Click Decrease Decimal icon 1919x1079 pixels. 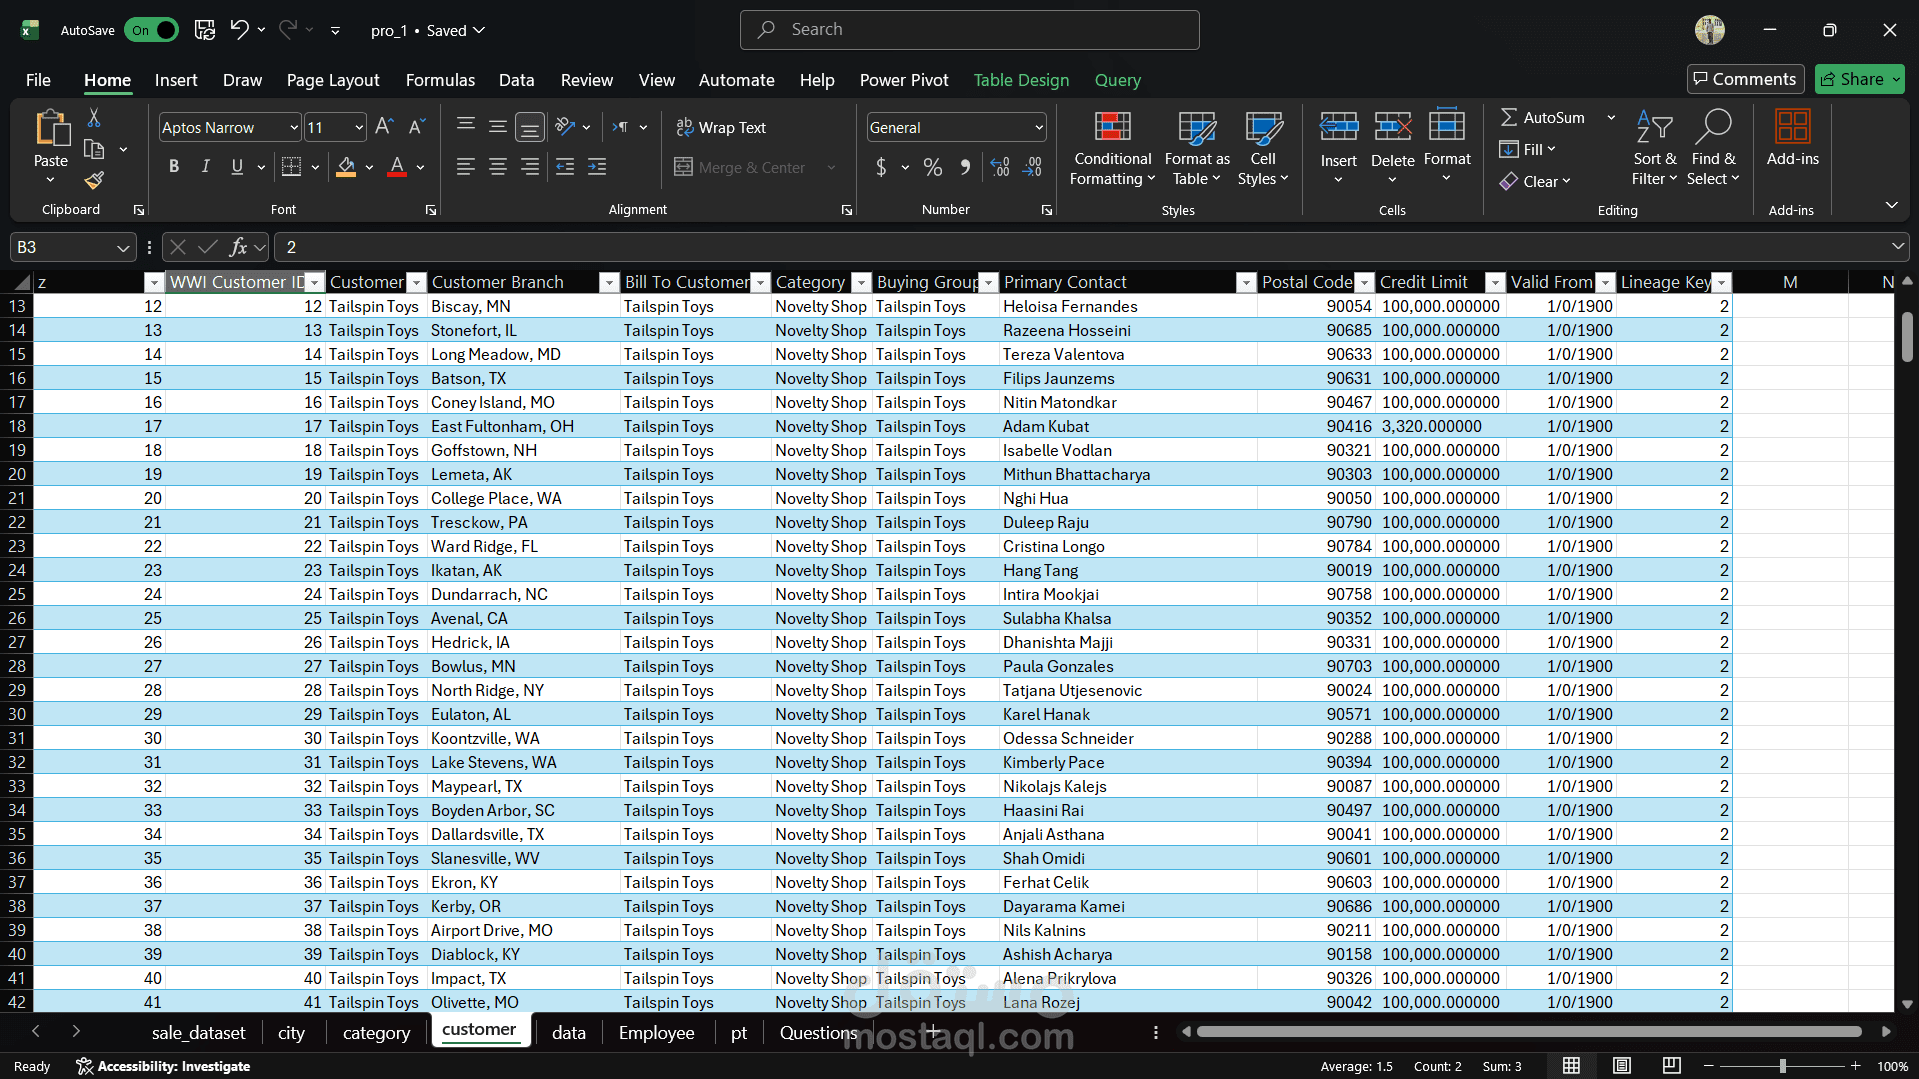point(1033,167)
